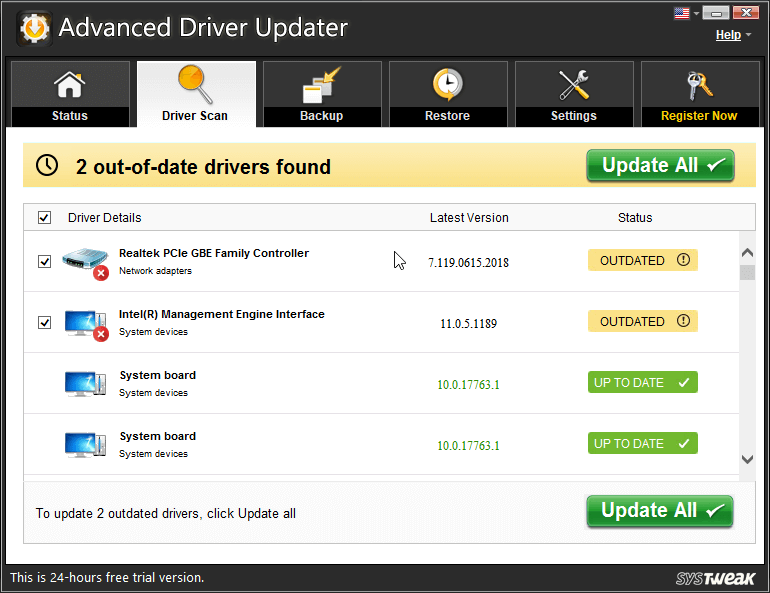The image size is (770, 593).
Task: Click the US flag language icon
Action: click(682, 13)
